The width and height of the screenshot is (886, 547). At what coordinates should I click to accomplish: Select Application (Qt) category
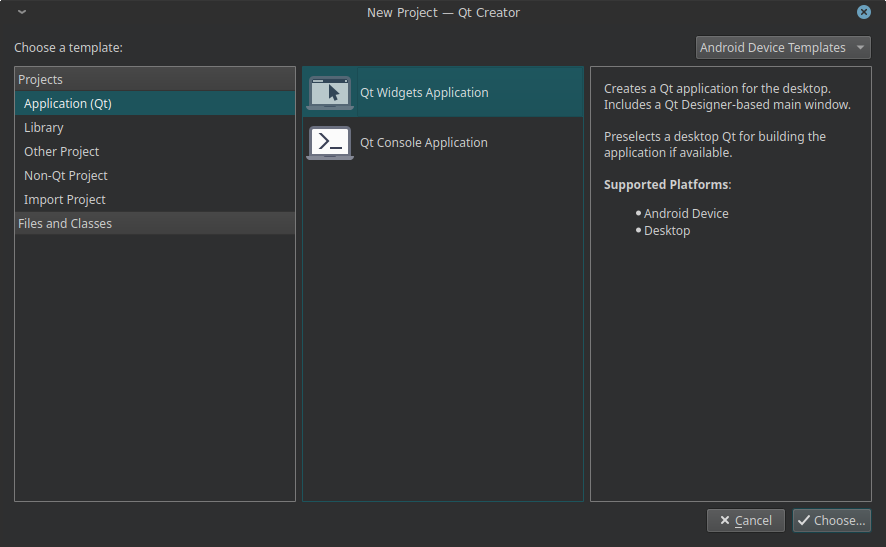point(155,103)
